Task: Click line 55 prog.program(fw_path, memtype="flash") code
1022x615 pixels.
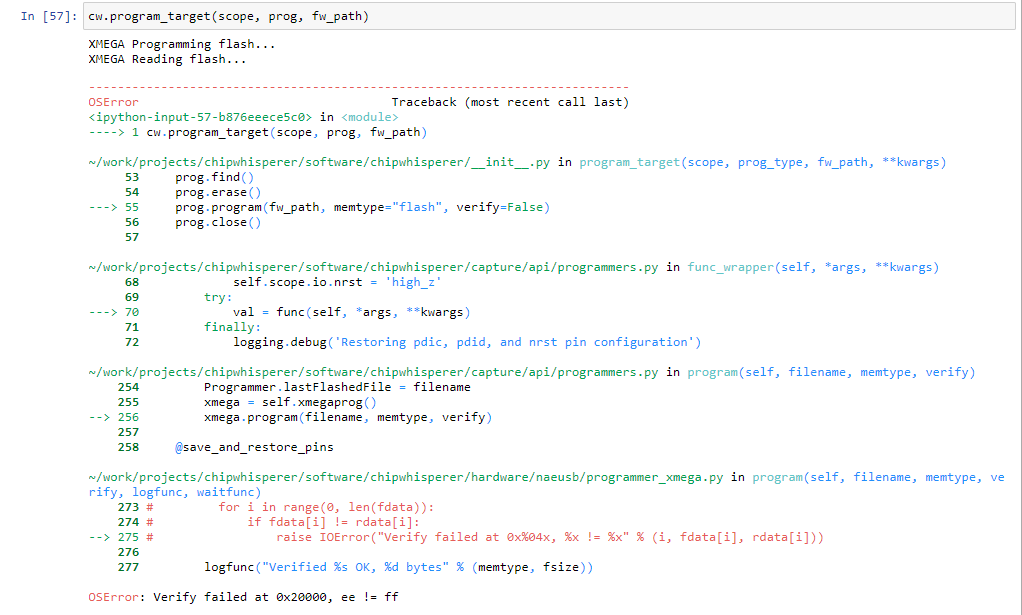Action: point(362,207)
